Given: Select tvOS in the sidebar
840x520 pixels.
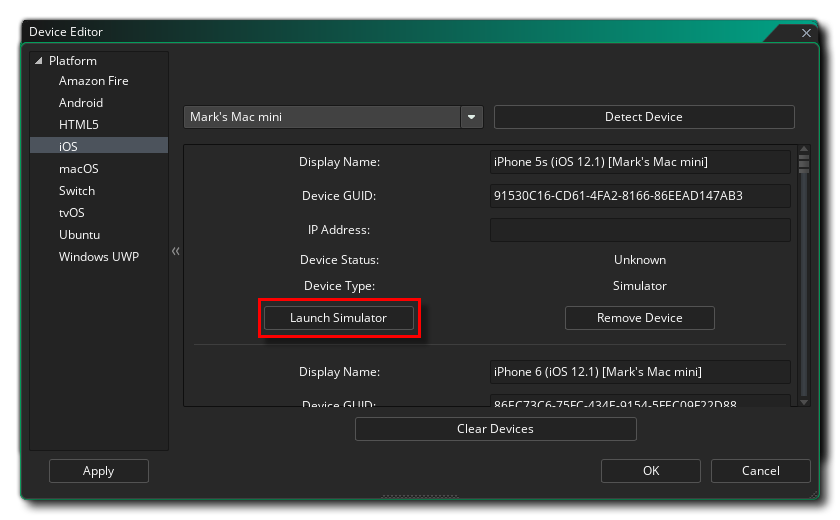Looking at the screenshot, I should tap(74, 213).
